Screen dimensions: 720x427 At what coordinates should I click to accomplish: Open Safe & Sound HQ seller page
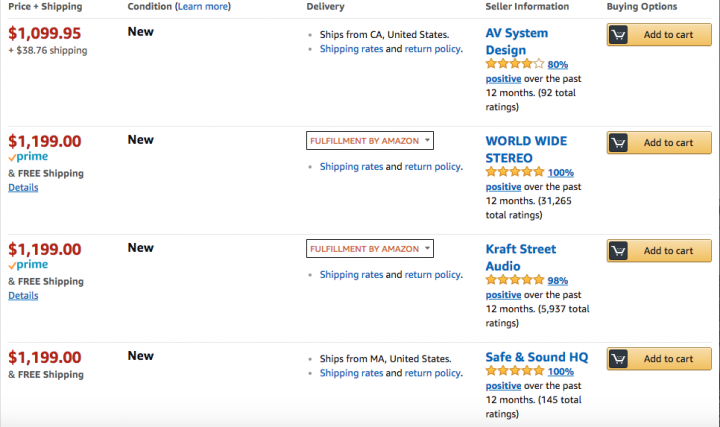pos(537,357)
